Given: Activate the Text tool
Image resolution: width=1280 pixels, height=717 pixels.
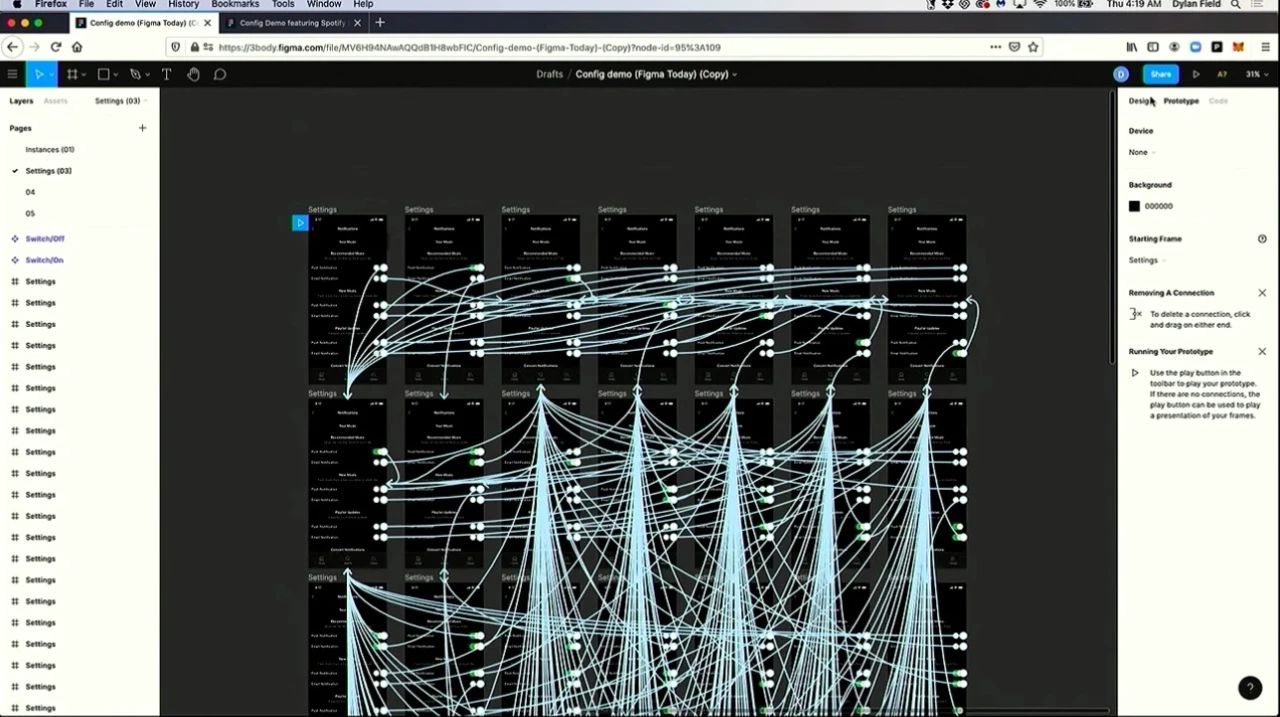Looking at the screenshot, I should [166, 74].
